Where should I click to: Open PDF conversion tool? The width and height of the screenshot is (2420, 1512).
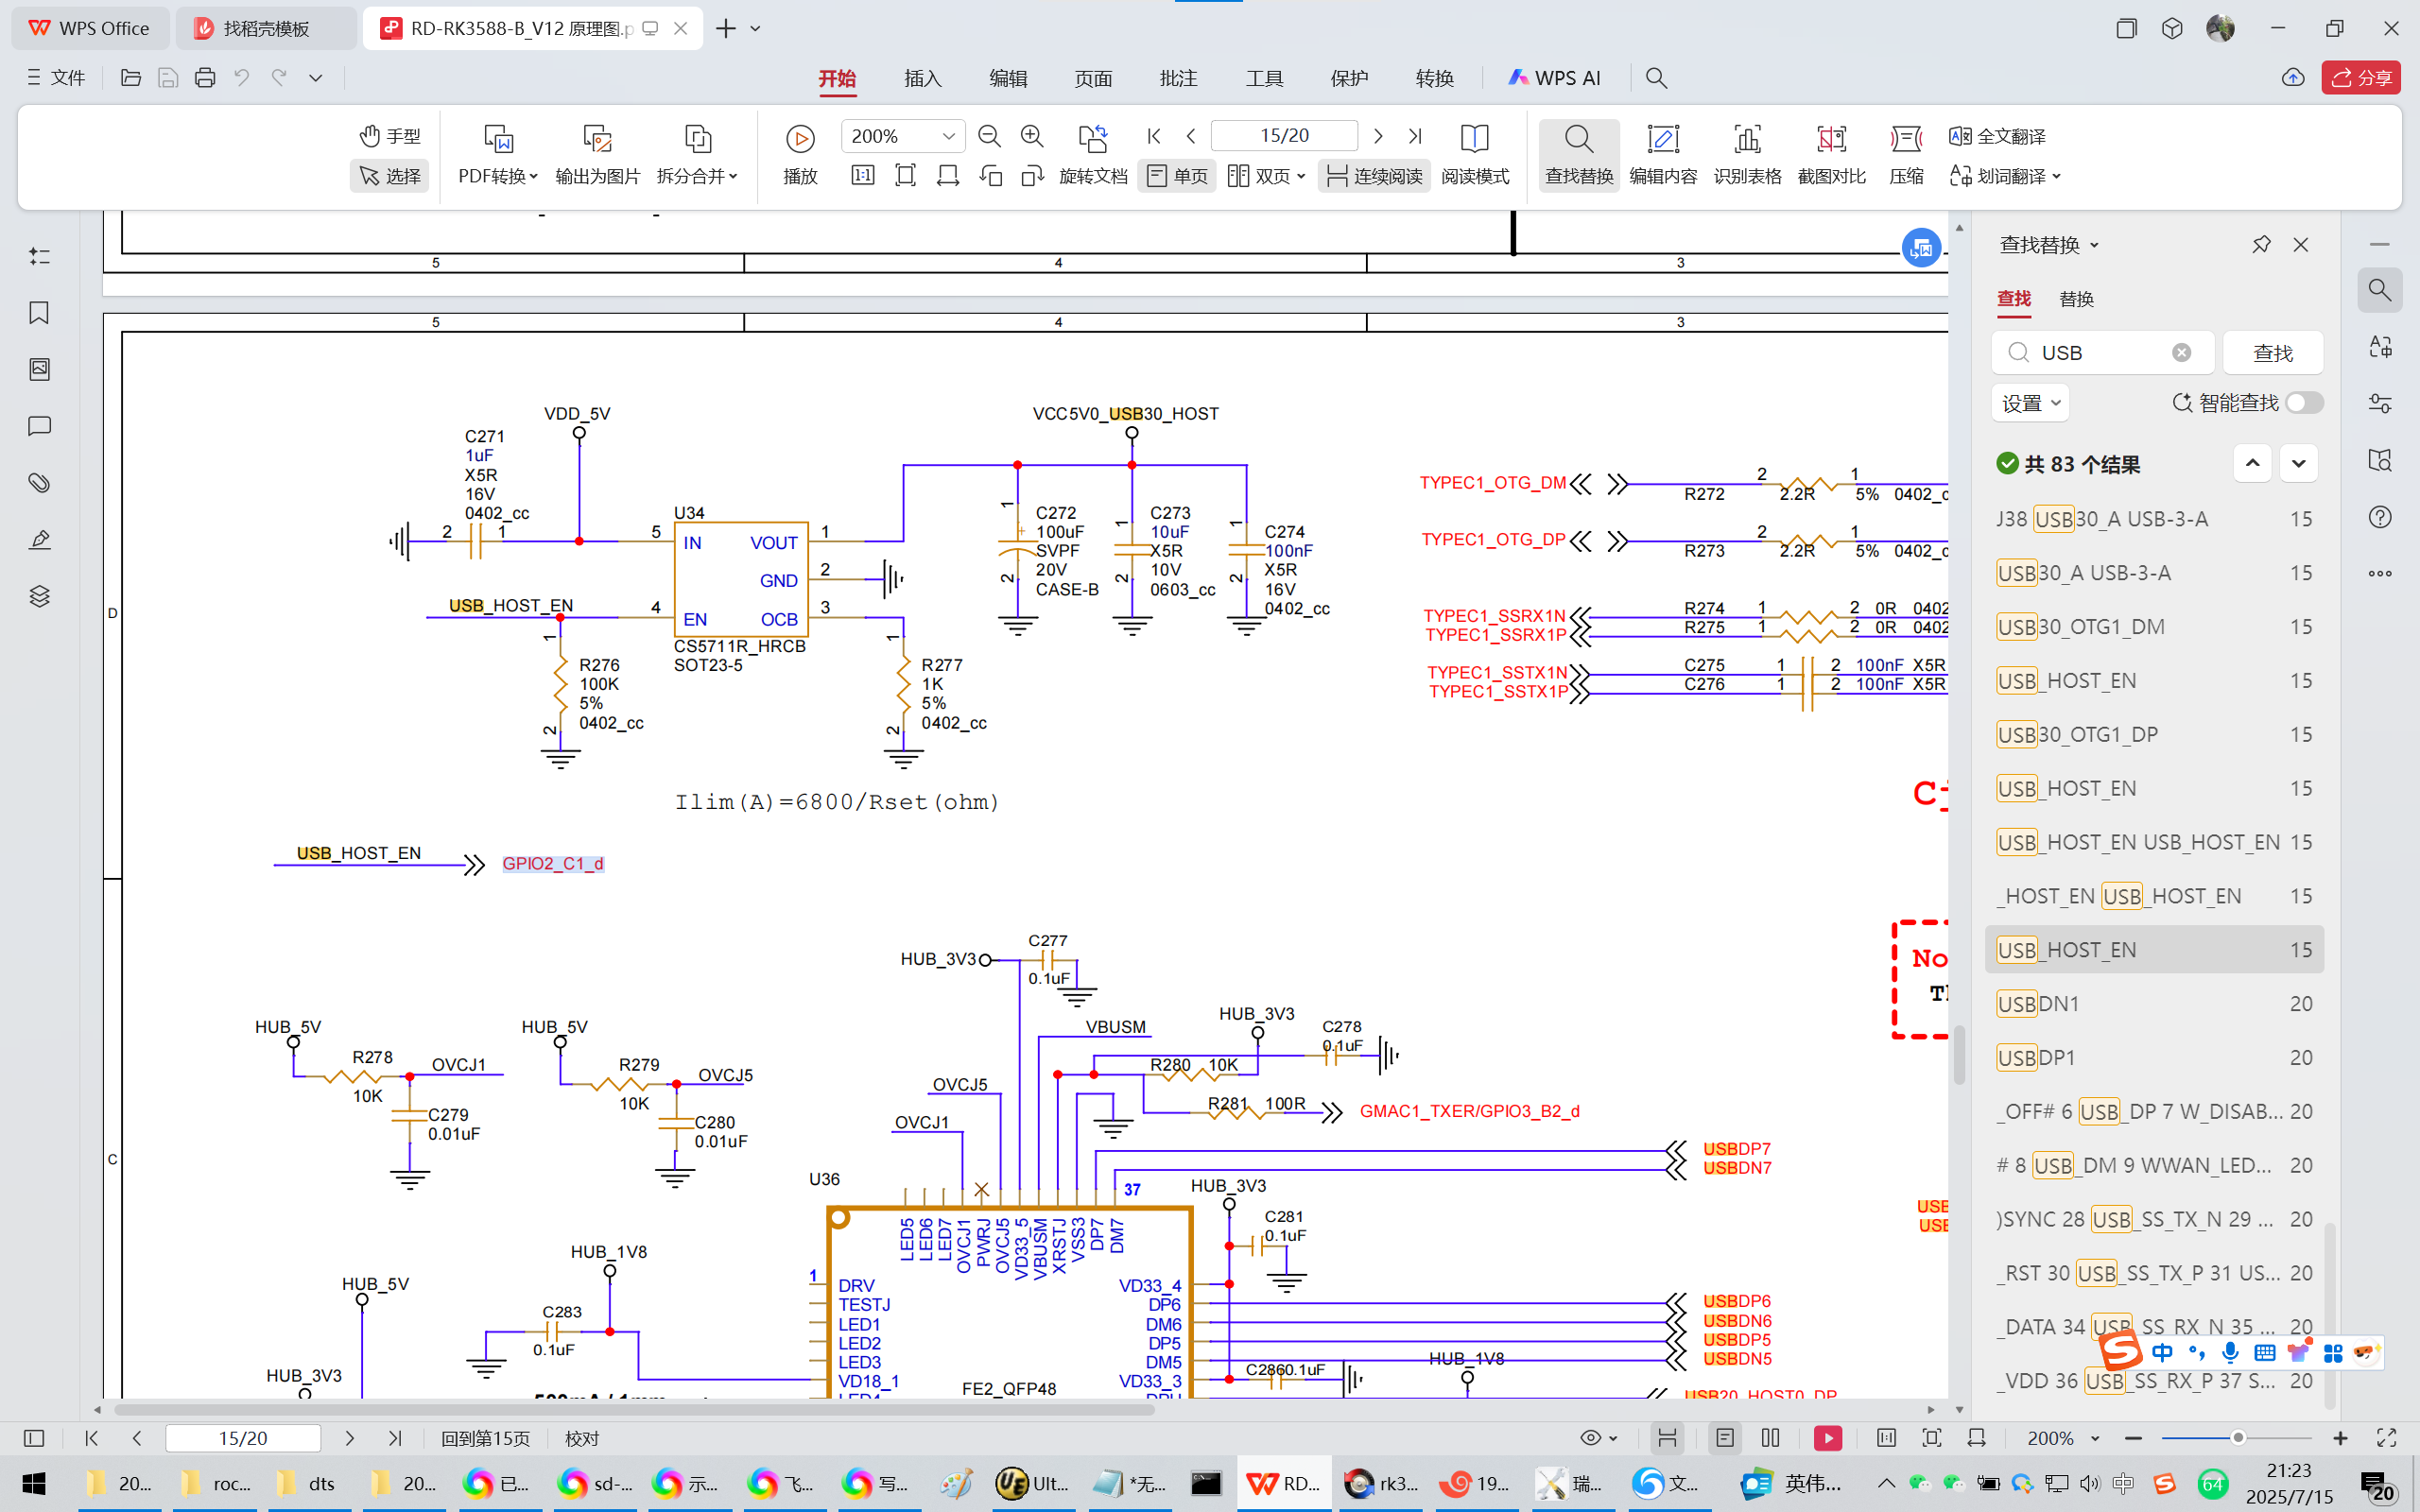click(498, 154)
